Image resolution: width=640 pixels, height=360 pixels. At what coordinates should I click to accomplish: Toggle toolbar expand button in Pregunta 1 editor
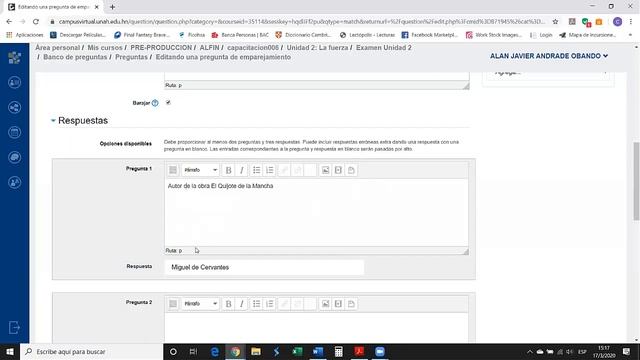pyautogui.click(x=173, y=170)
